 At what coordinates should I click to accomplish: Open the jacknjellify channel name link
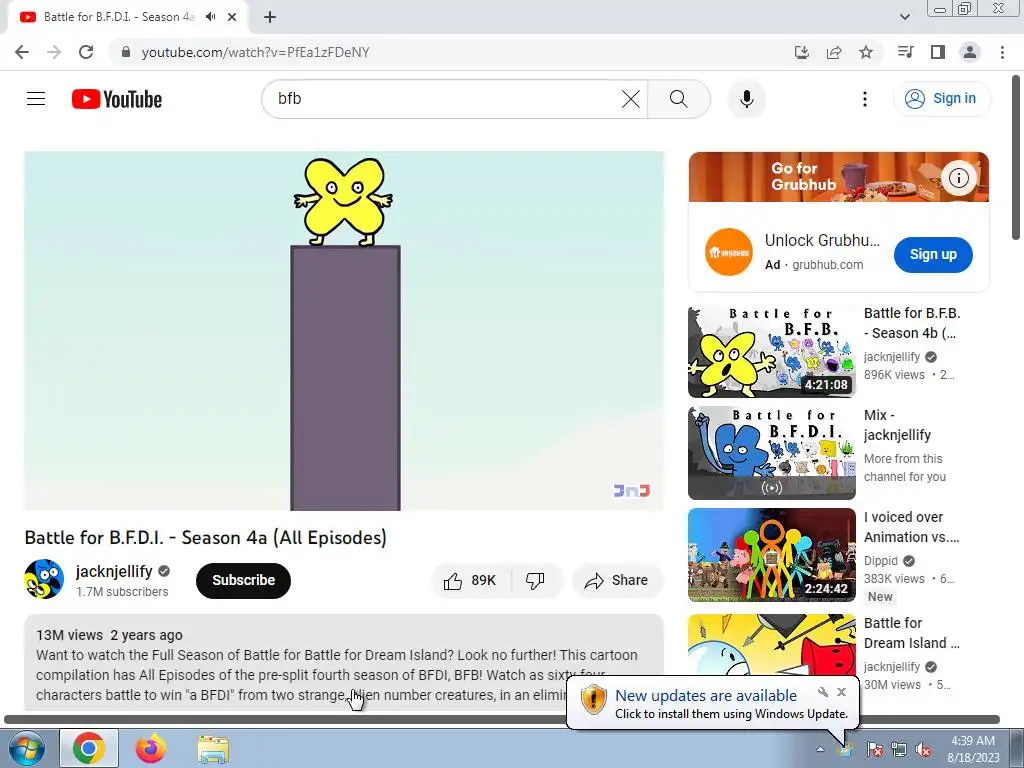114,571
